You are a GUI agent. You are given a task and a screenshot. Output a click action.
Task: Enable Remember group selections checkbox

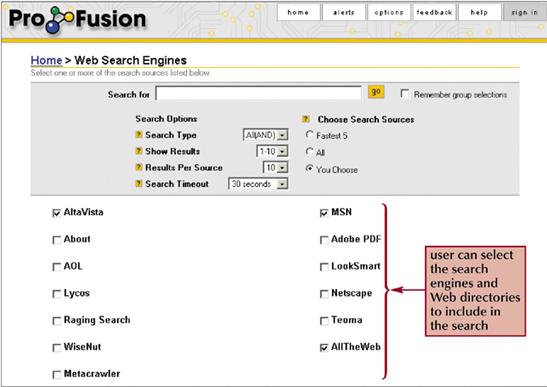click(x=405, y=94)
